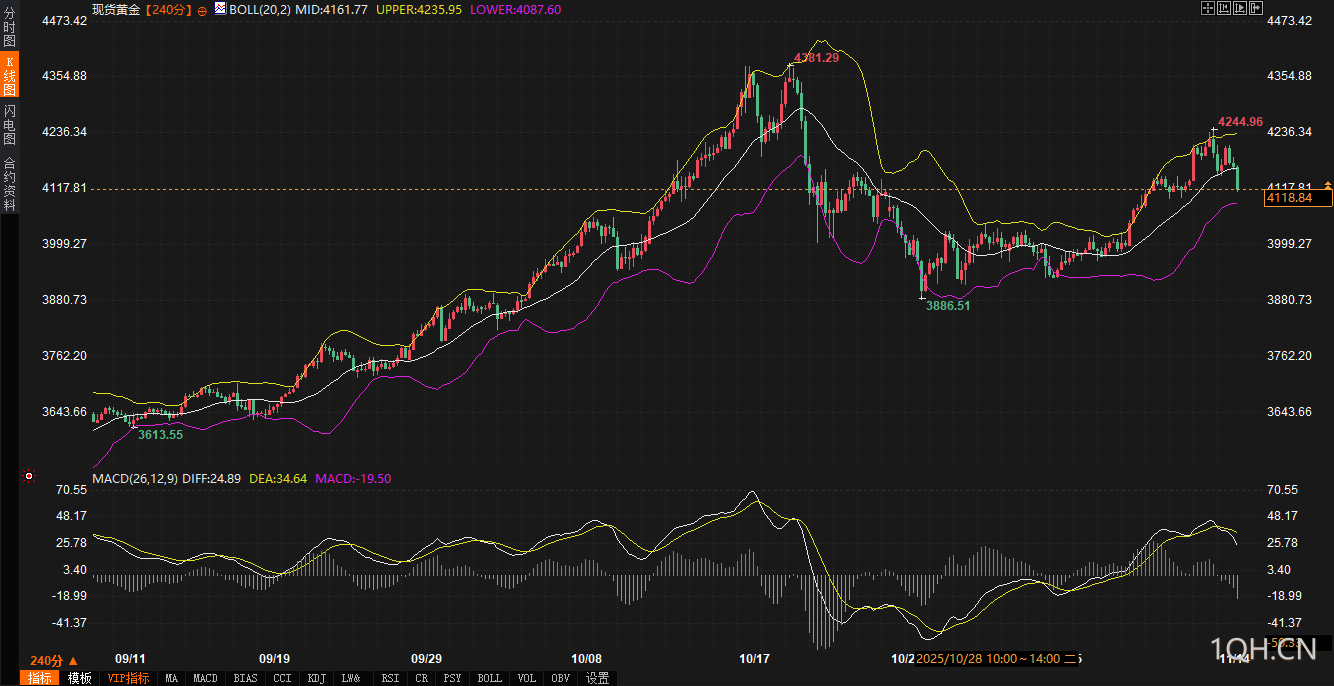The height and width of the screenshot is (686, 1334).
Task: Click the orange arrow at the current price label
Action: pos(1327,185)
